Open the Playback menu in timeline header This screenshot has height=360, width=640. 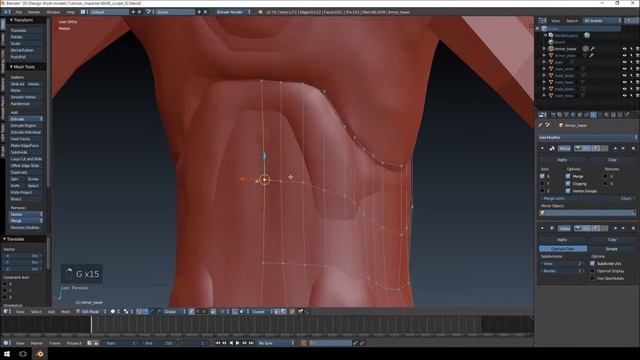(74, 343)
